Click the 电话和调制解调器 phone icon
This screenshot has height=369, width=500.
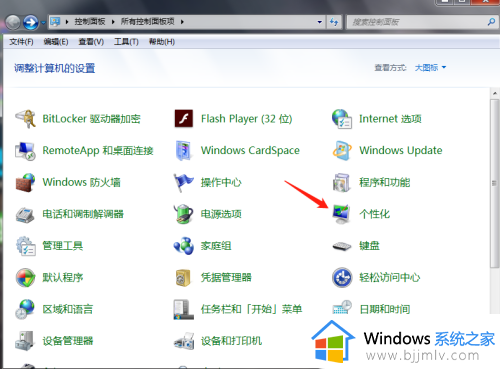pos(25,214)
